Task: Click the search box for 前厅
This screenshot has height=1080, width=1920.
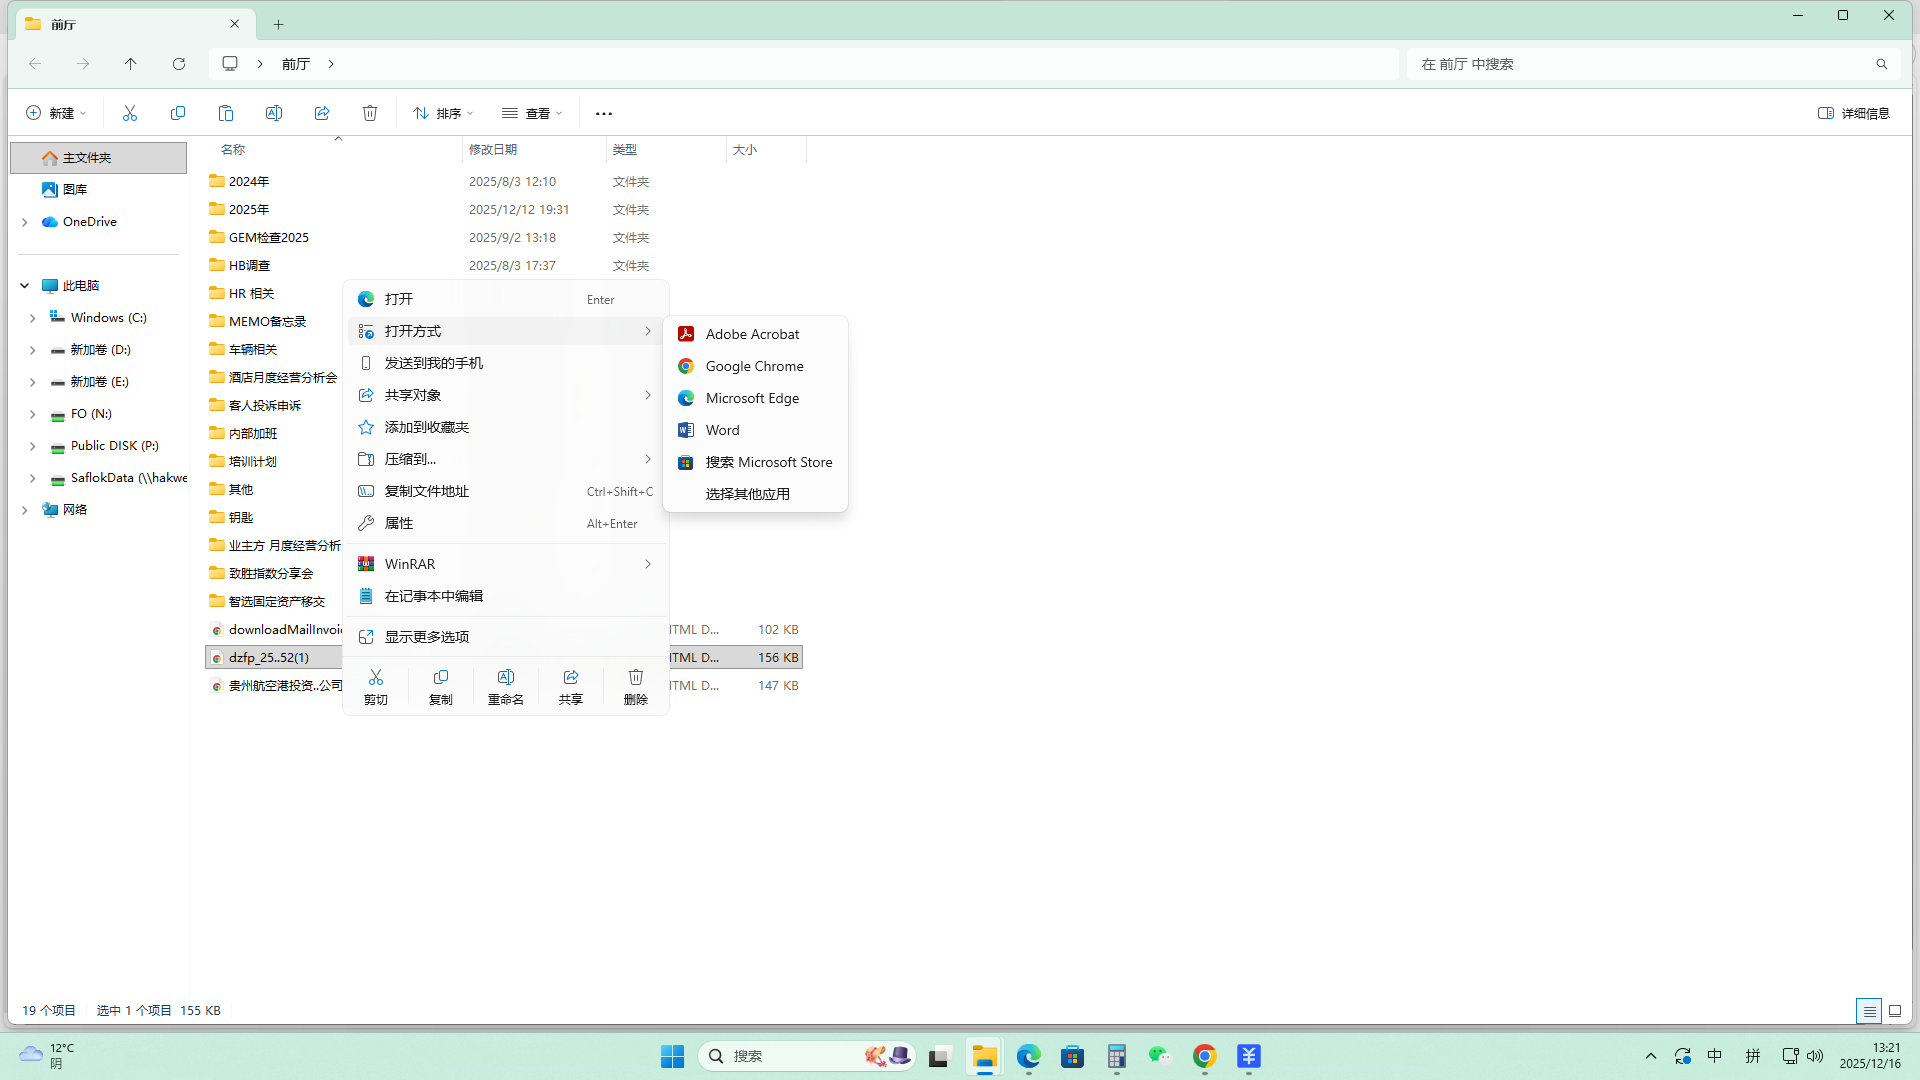Action: [1640, 64]
